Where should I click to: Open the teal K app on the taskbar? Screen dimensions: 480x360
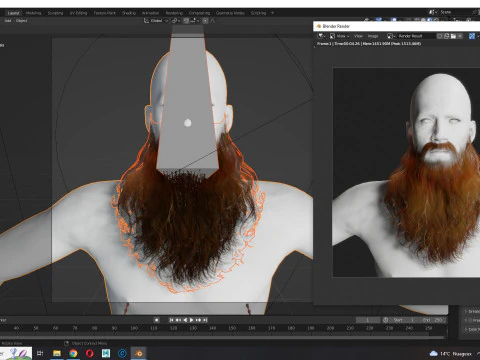[x=106, y=353]
